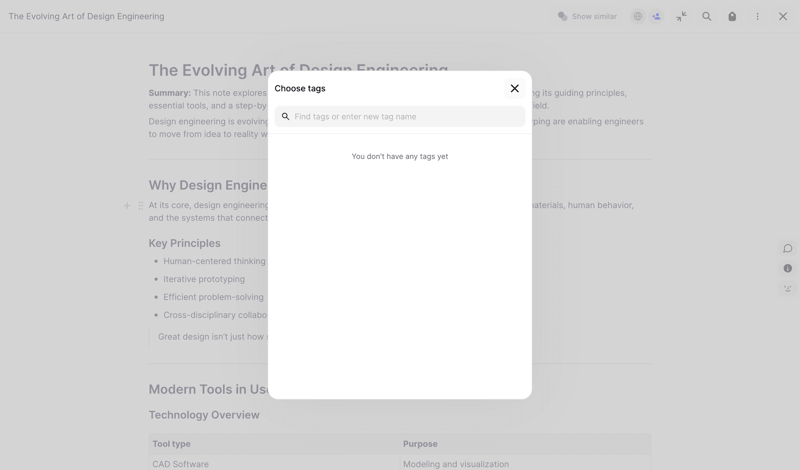Close the Choose tags dialog
This screenshot has height=470, width=800.
(514, 89)
